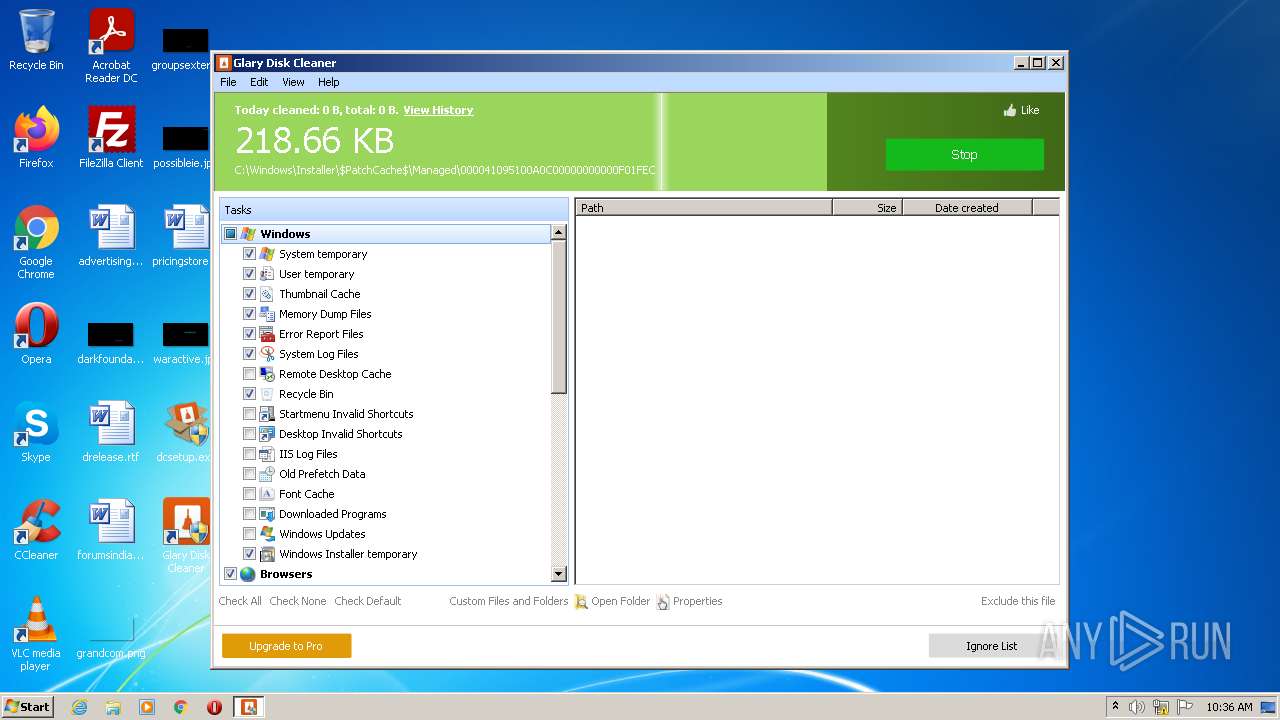Click Check Default link

[x=368, y=601]
